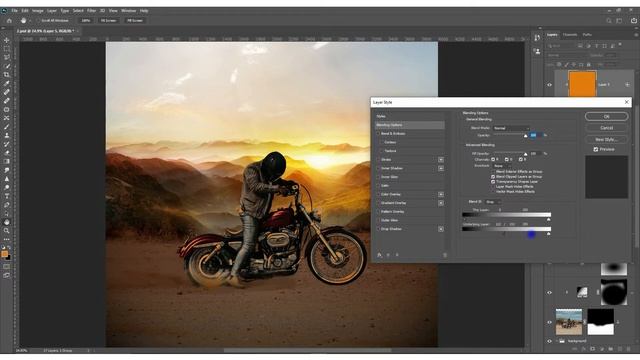
Task: Switch to the Paths tab
Action: (x=587, y=35)
